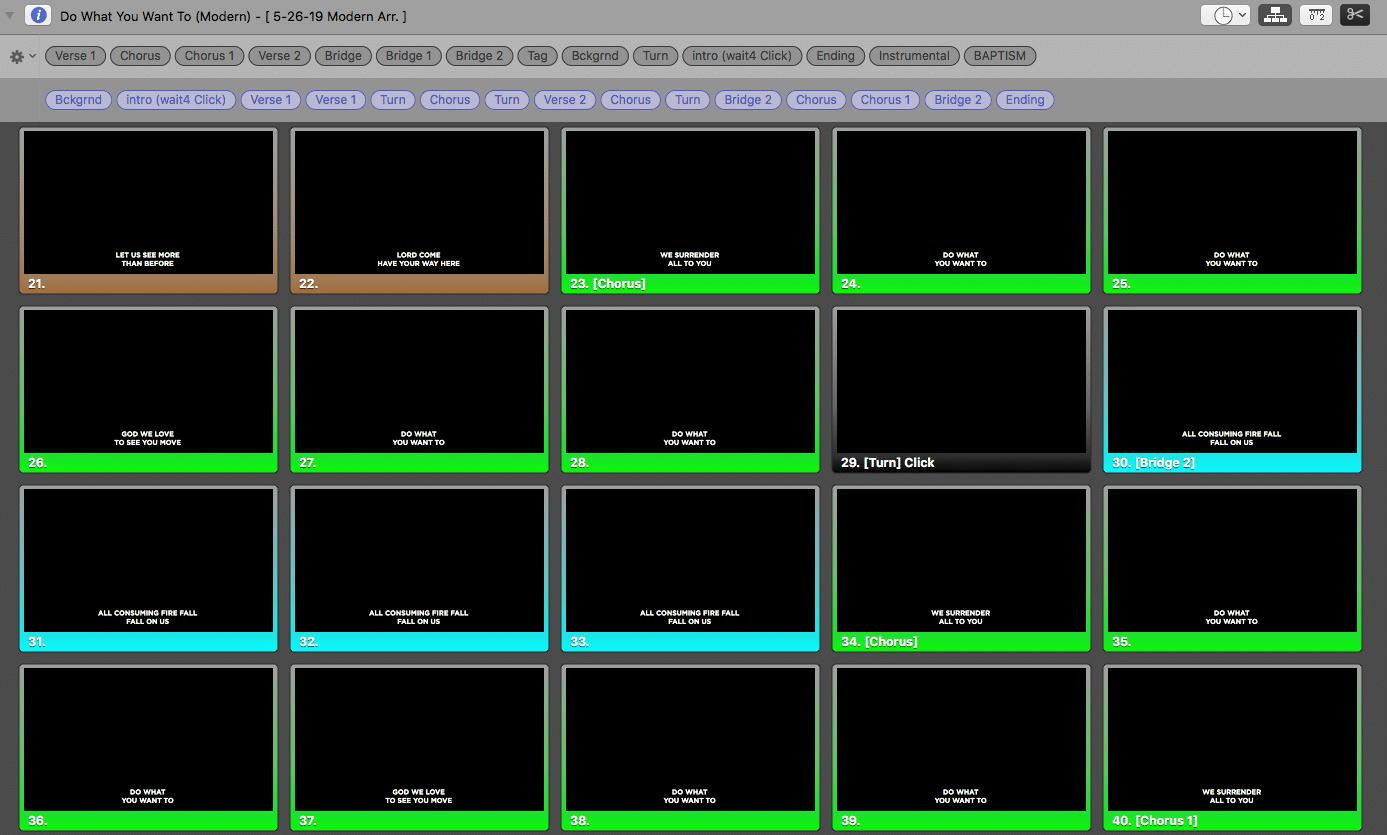
Task: Go to slide number 27
Action: point(419,389)
